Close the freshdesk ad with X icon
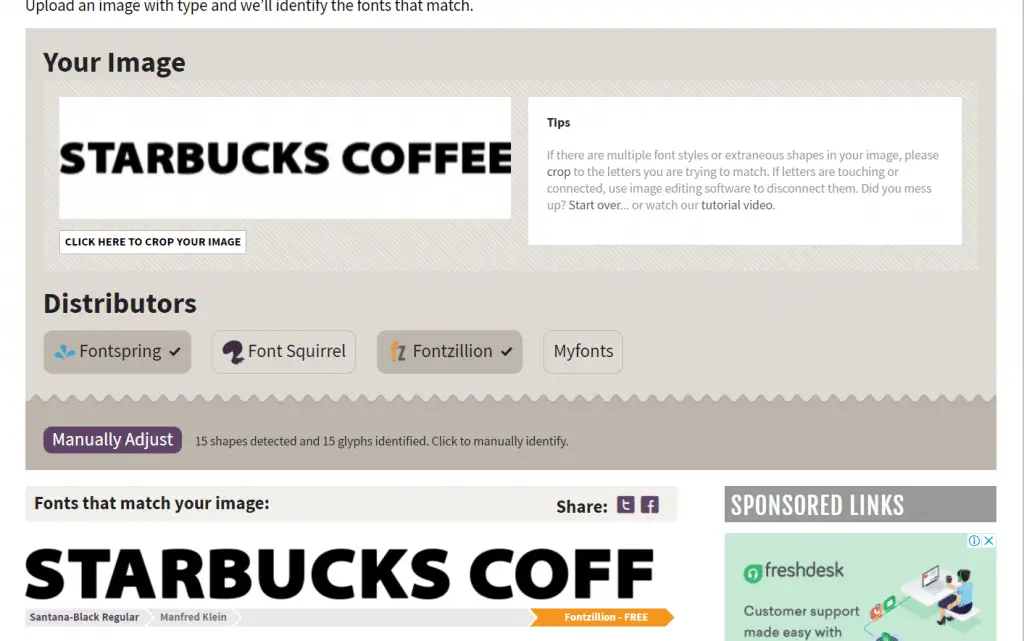The image size is (1024, 641). click(989, 540)
